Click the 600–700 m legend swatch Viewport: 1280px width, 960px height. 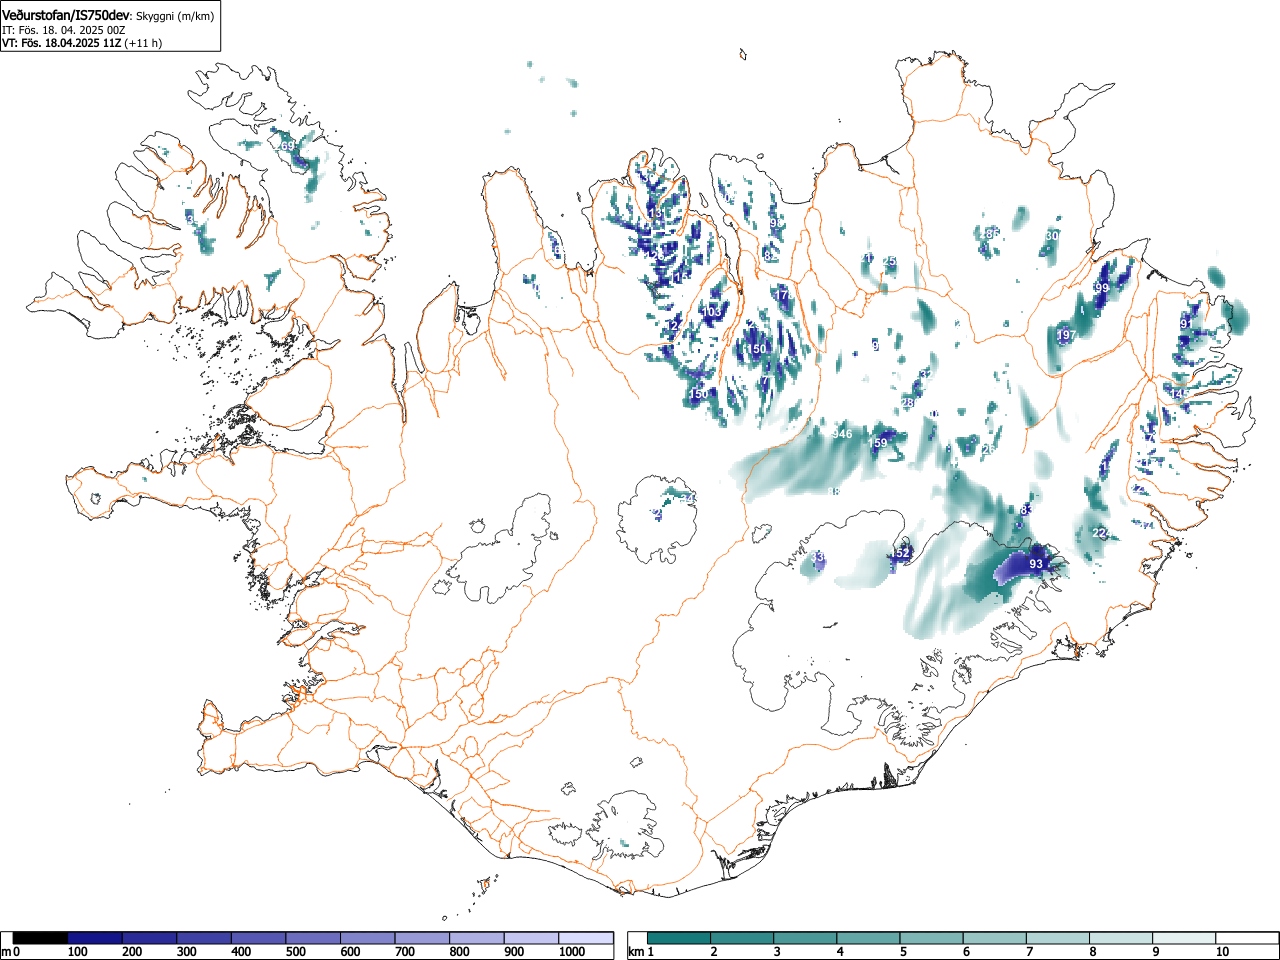(368, 938)
